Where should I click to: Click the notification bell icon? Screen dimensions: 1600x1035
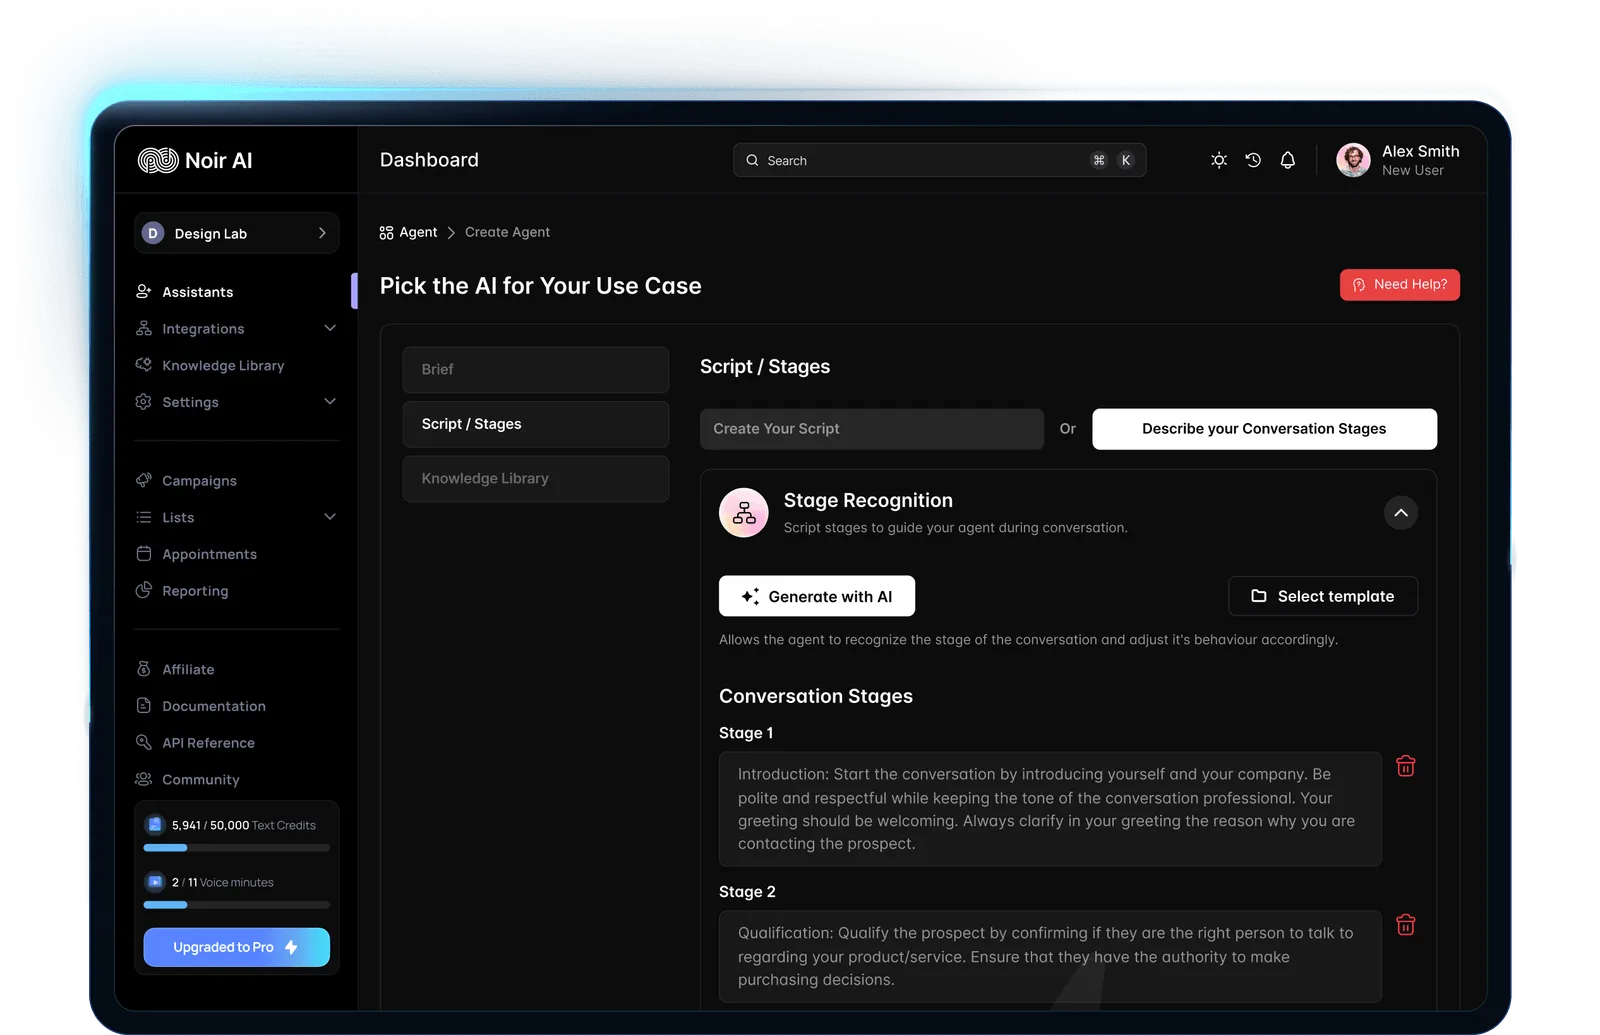tap(1288, 160)
